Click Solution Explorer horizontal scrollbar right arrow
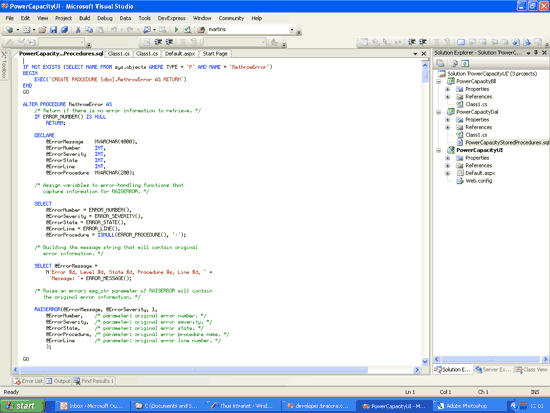 (x=545, y=359)
